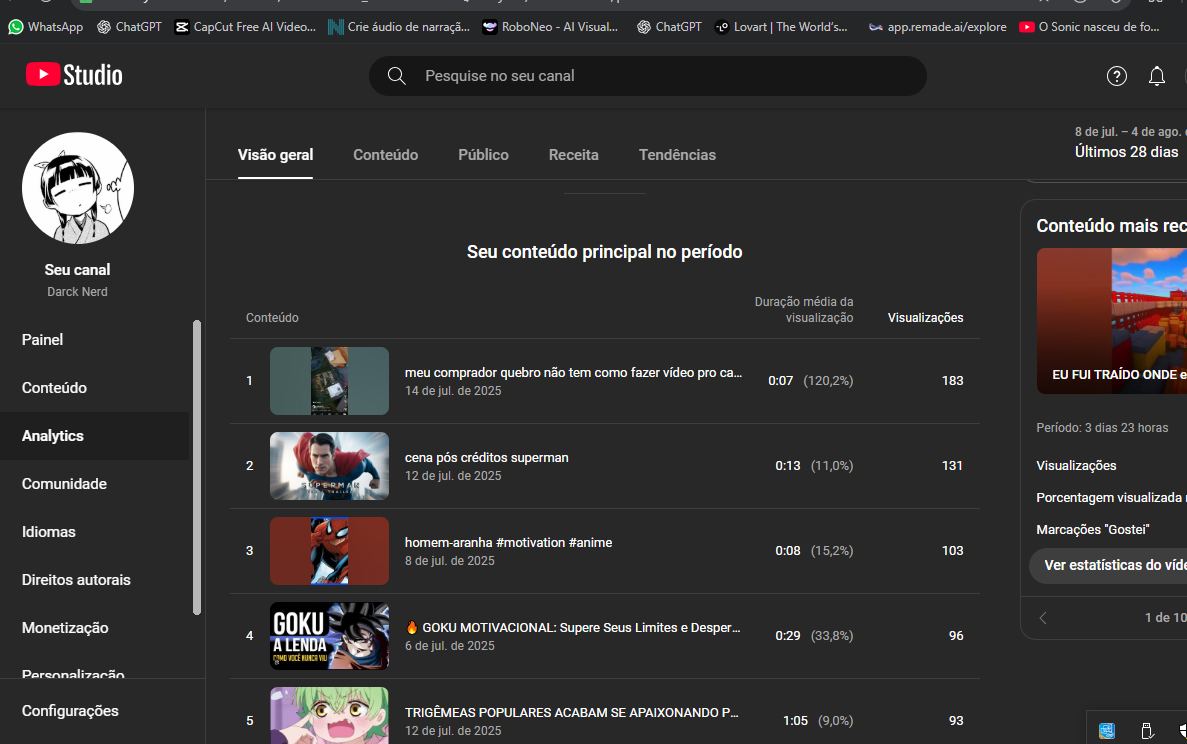
Task: Click the YouTube Studio logo
Action: 74,75
